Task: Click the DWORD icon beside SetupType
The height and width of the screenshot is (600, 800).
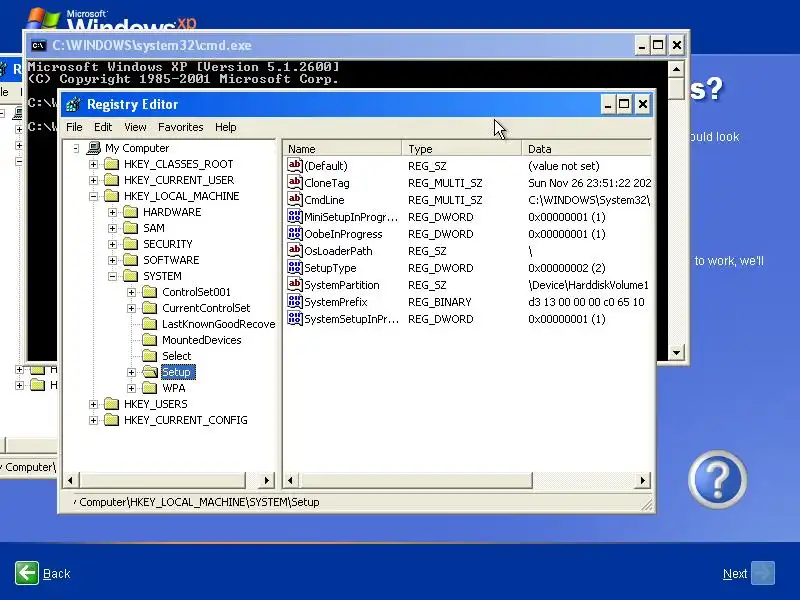Action: [295, 267]
